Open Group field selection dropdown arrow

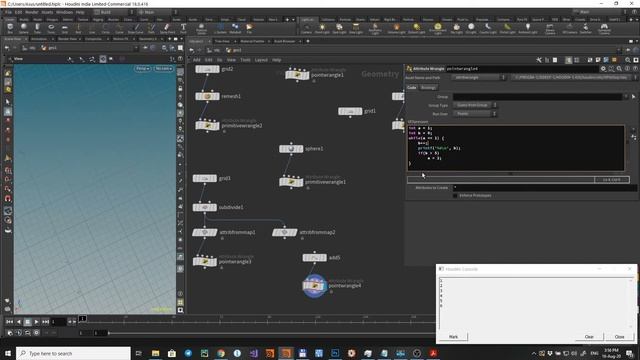coord(626,97)
